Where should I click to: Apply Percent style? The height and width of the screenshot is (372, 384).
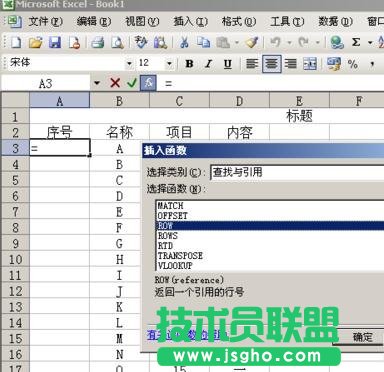pyautogui.click(x=353, y=63)
